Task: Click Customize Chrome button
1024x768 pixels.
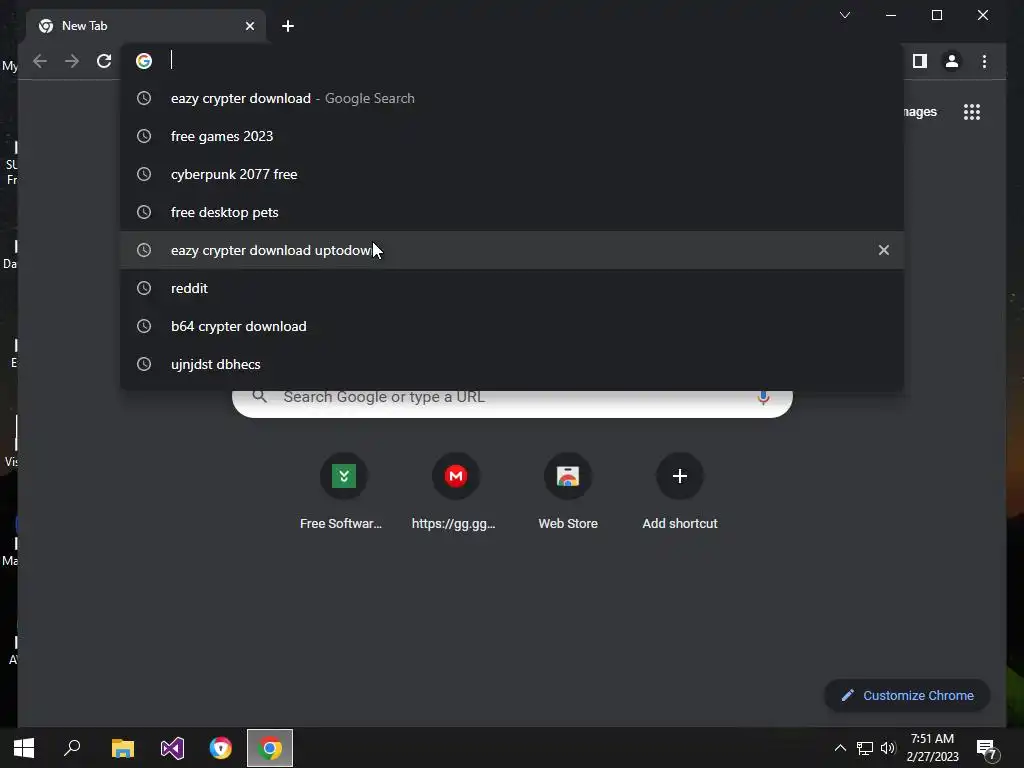Action: [907, 696]
